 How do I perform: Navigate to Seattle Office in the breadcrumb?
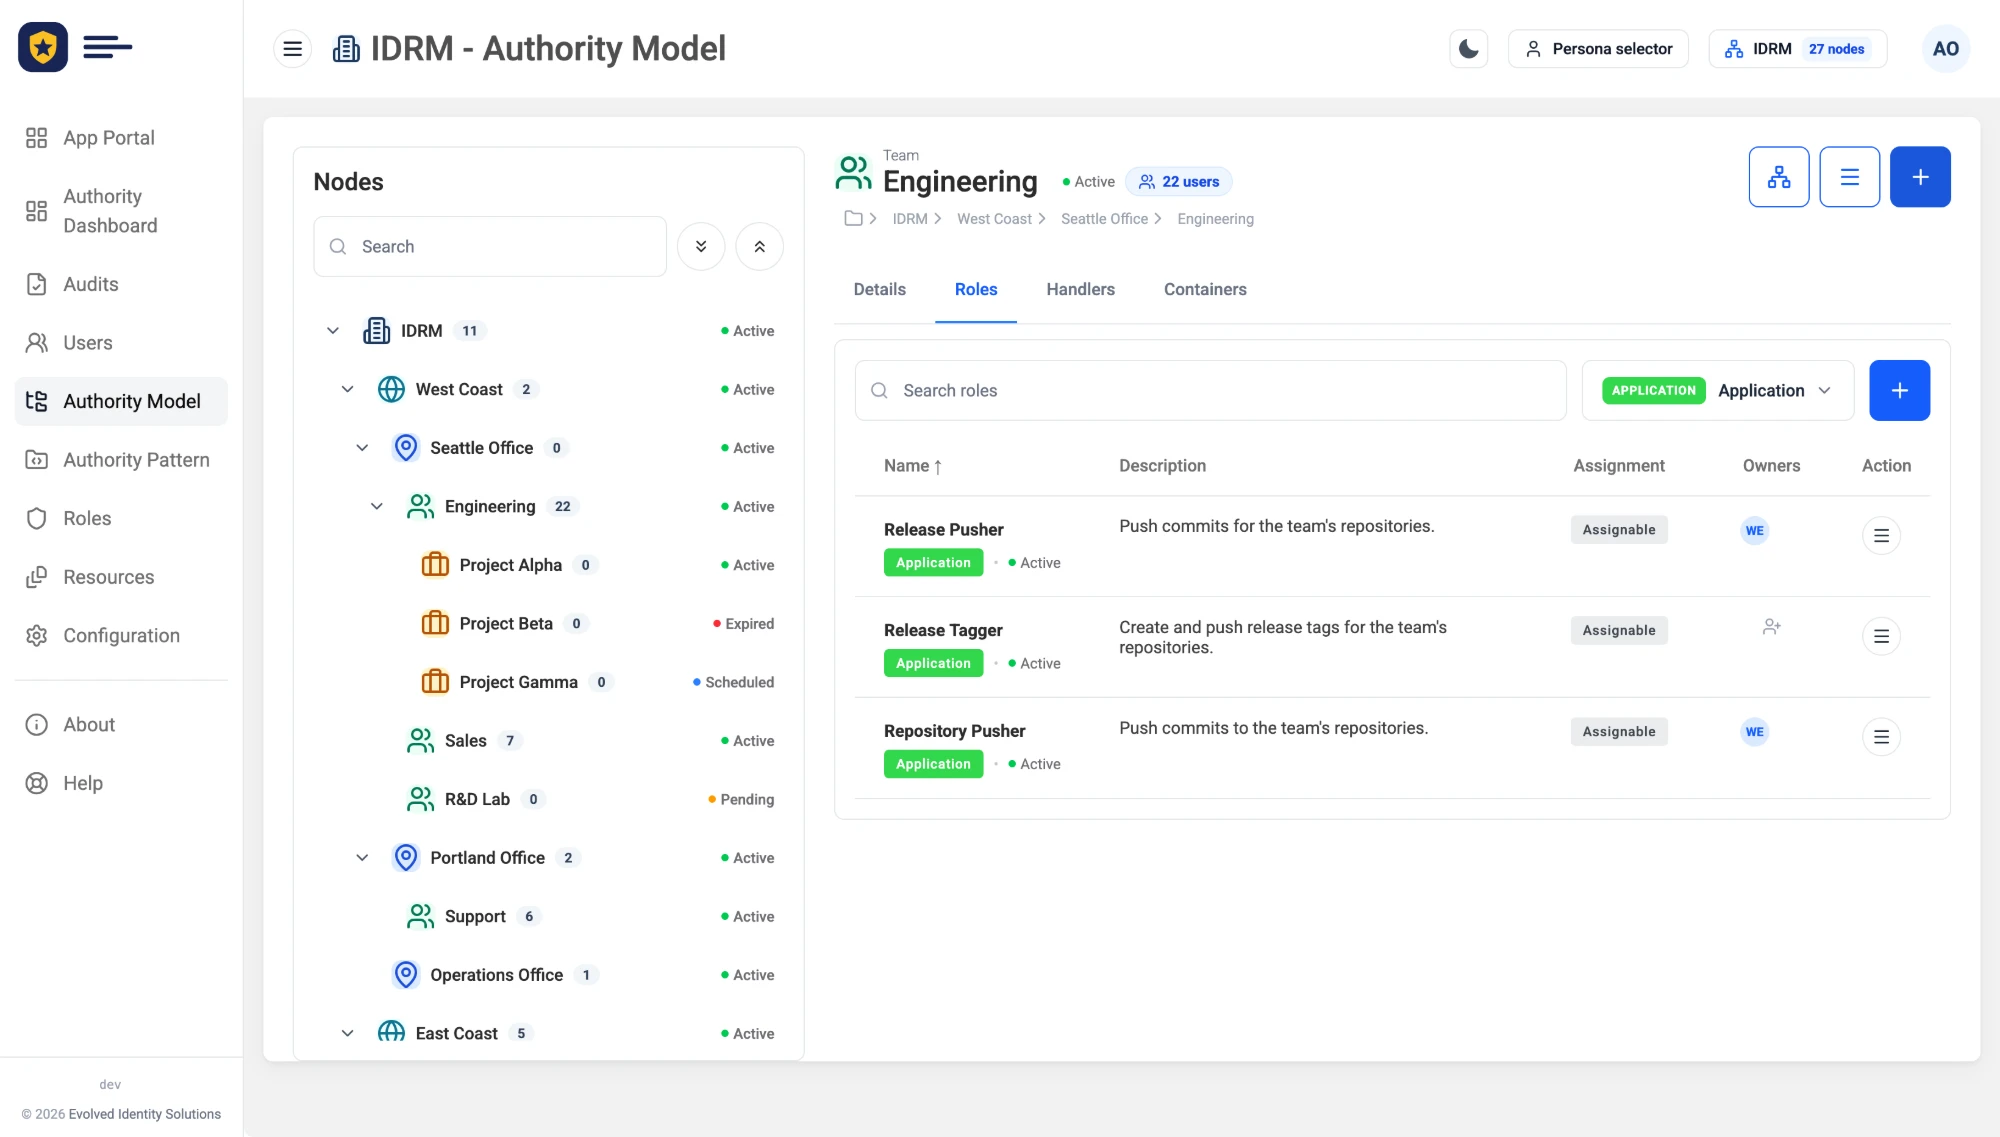[x=1104, y=219]
